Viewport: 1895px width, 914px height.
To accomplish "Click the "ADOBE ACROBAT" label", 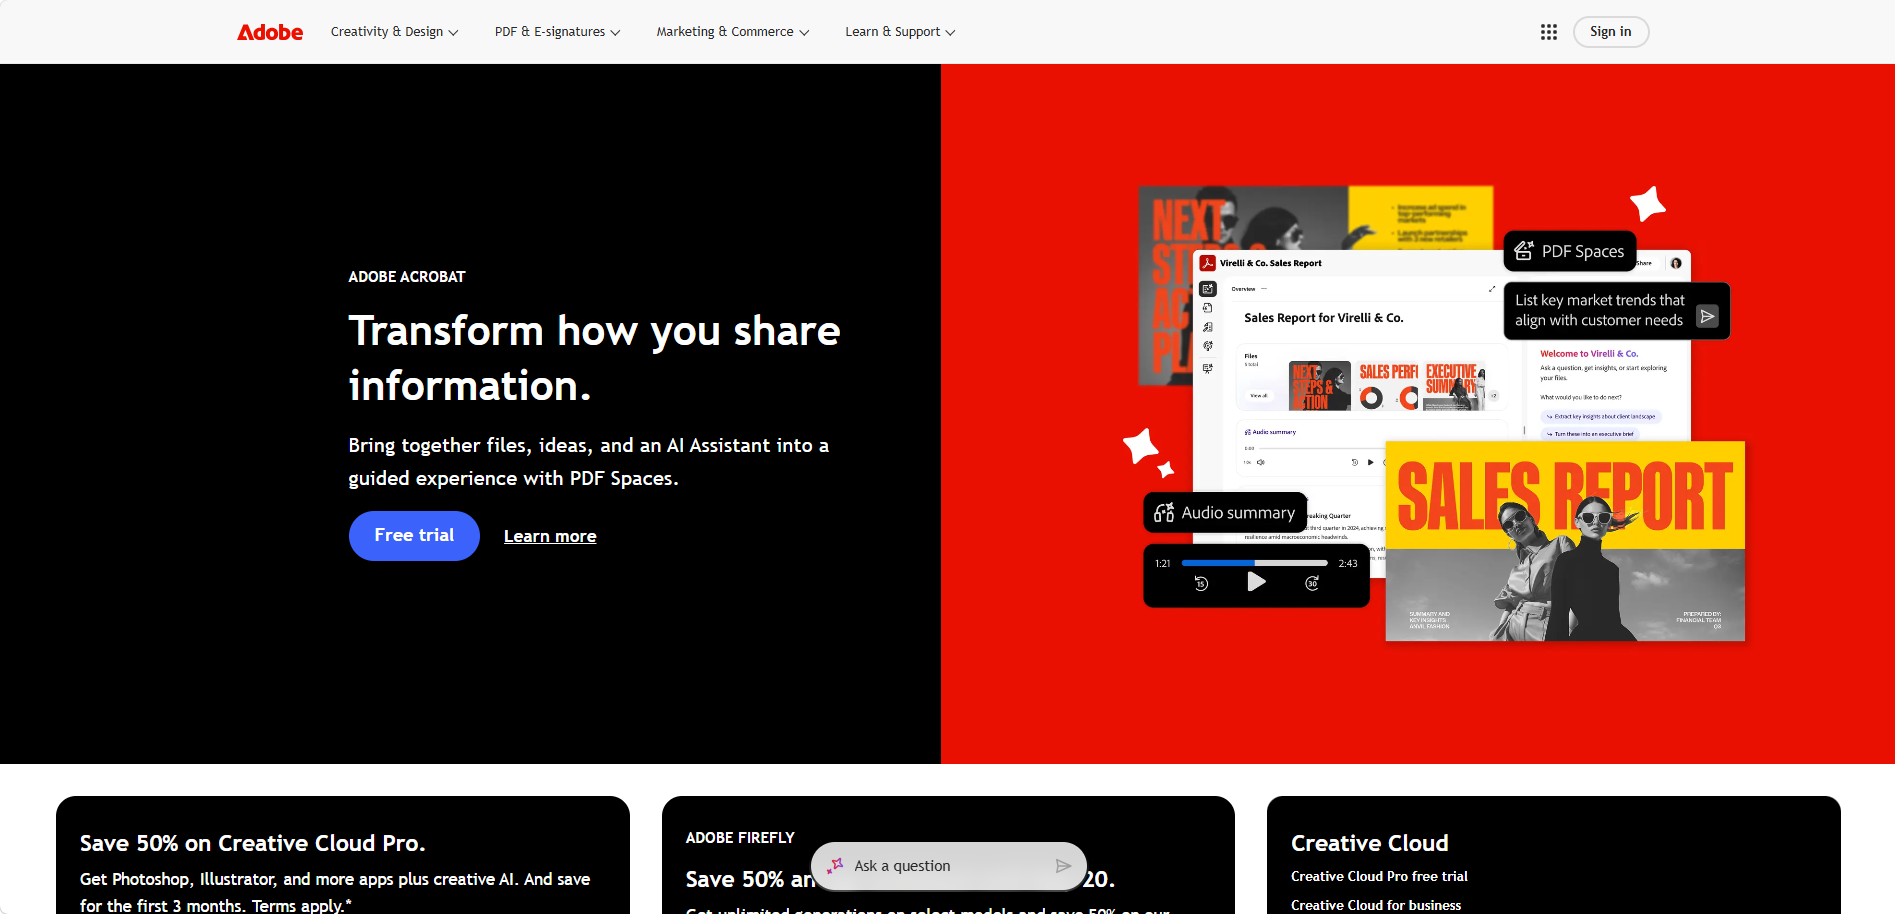I will click(x=407, y=277).
